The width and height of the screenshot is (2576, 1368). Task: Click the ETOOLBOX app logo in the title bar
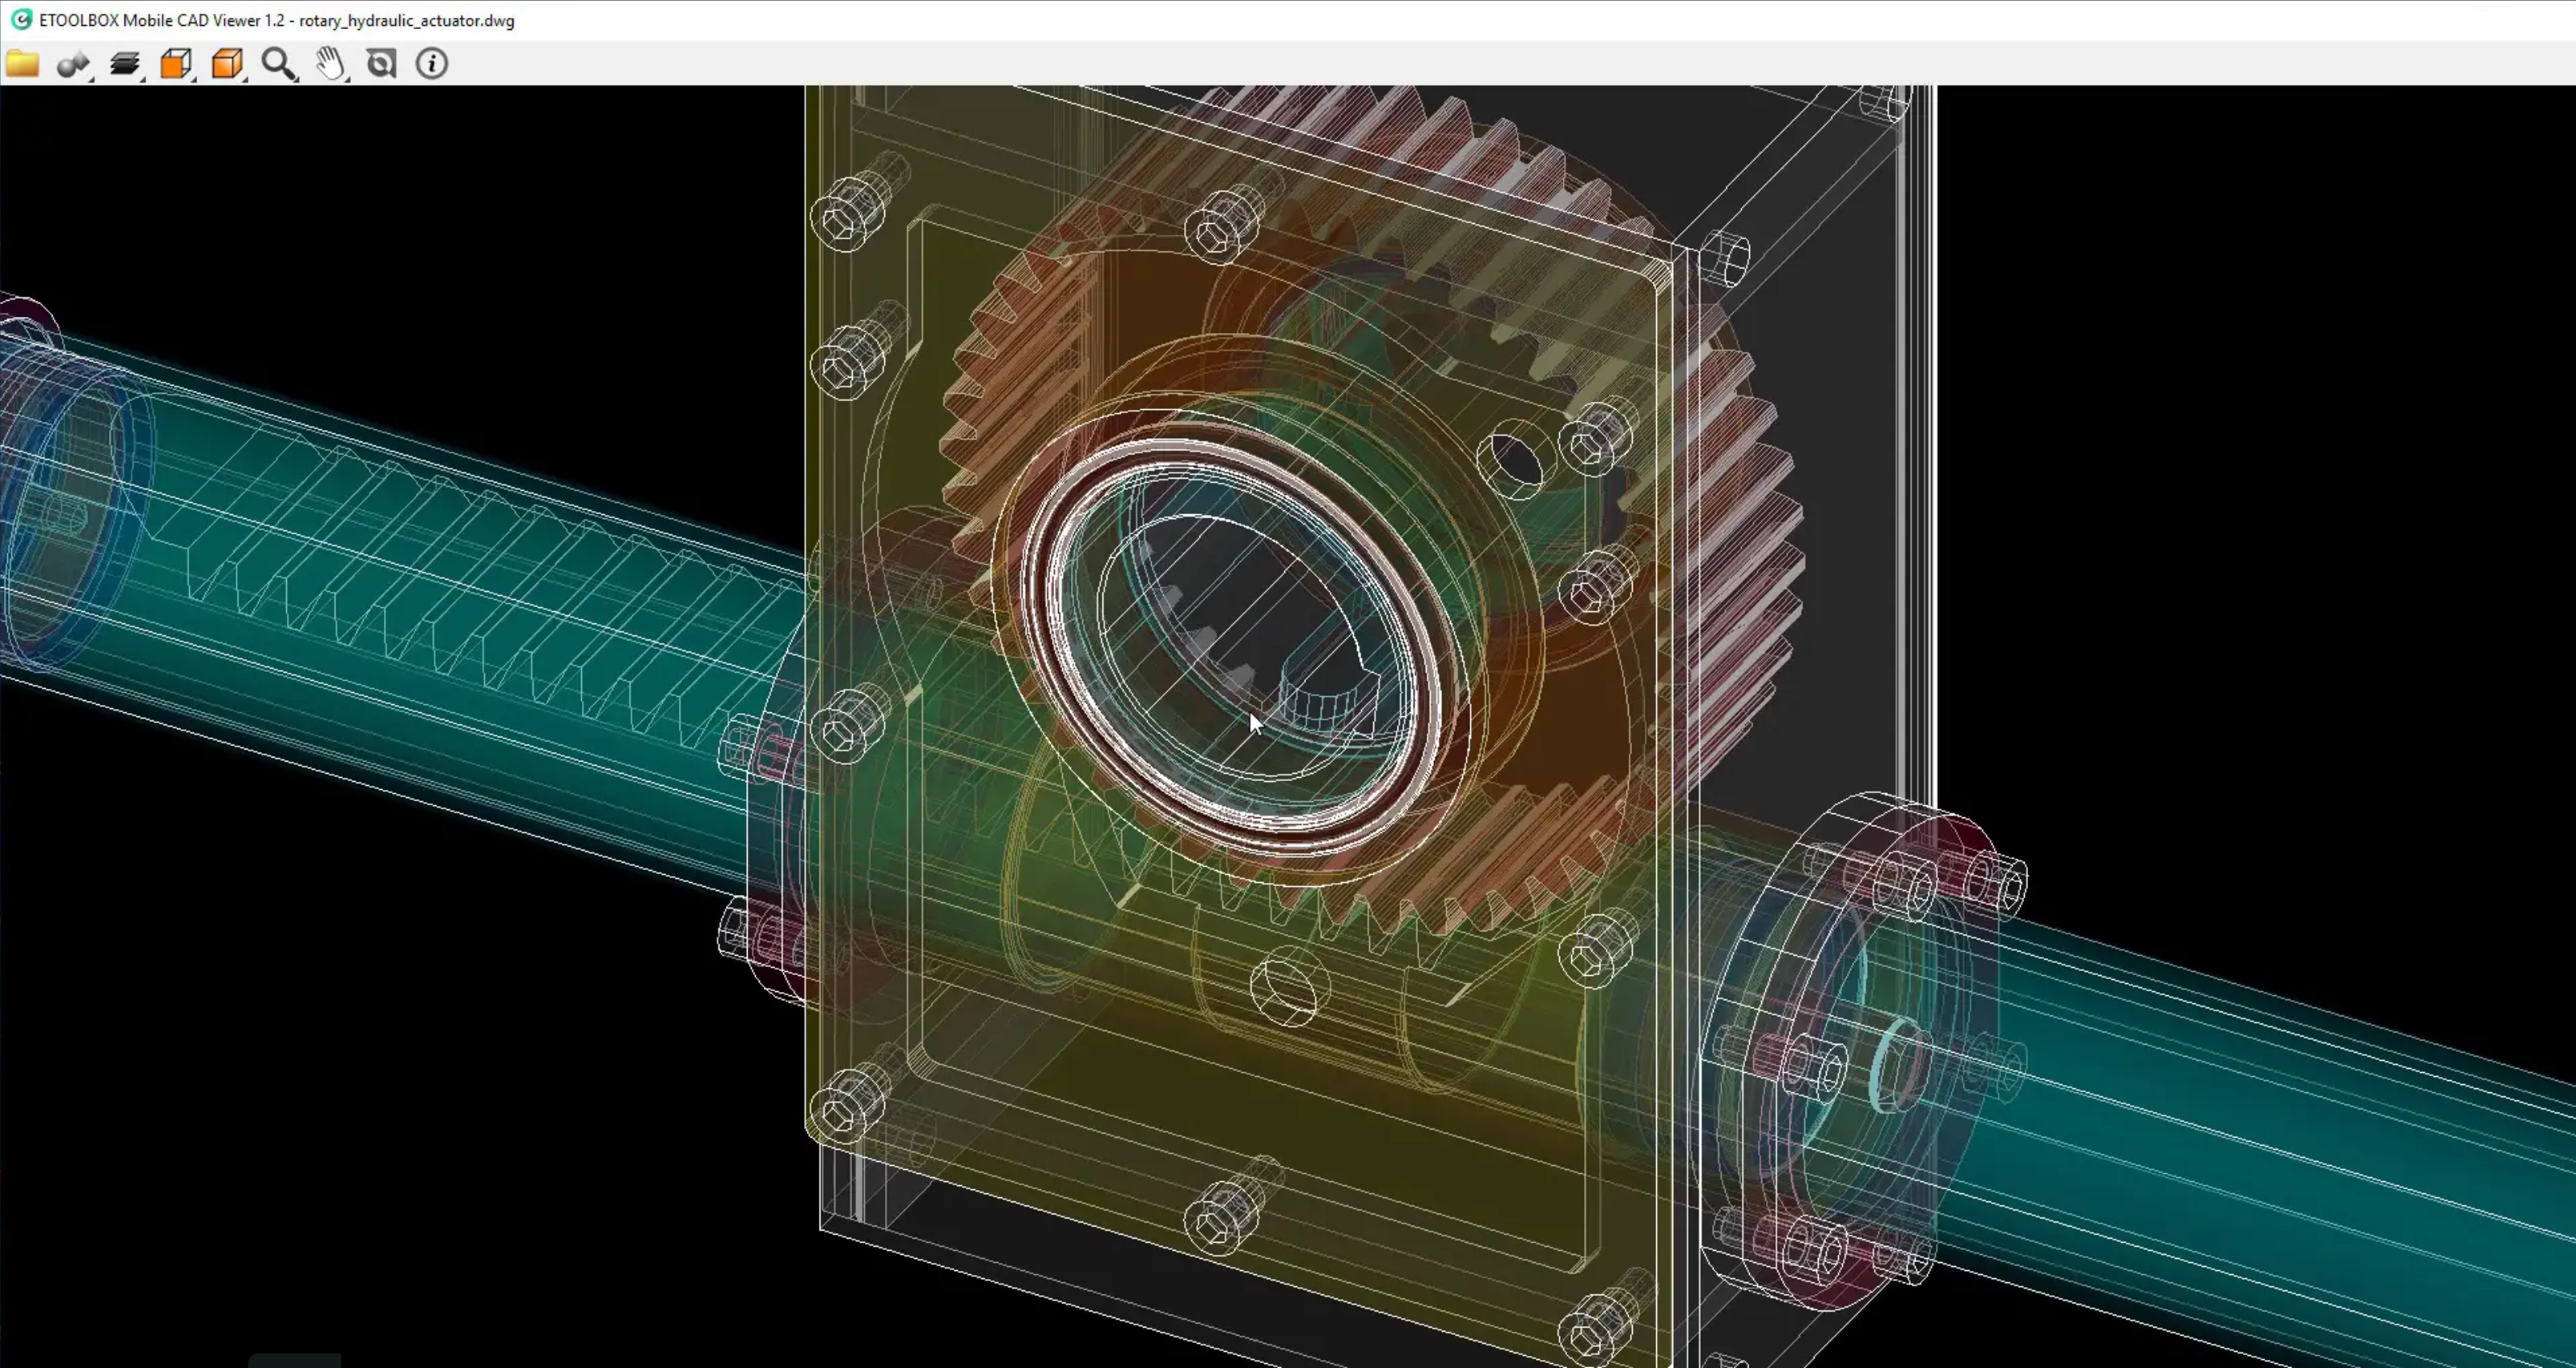(x=21, y=19)
